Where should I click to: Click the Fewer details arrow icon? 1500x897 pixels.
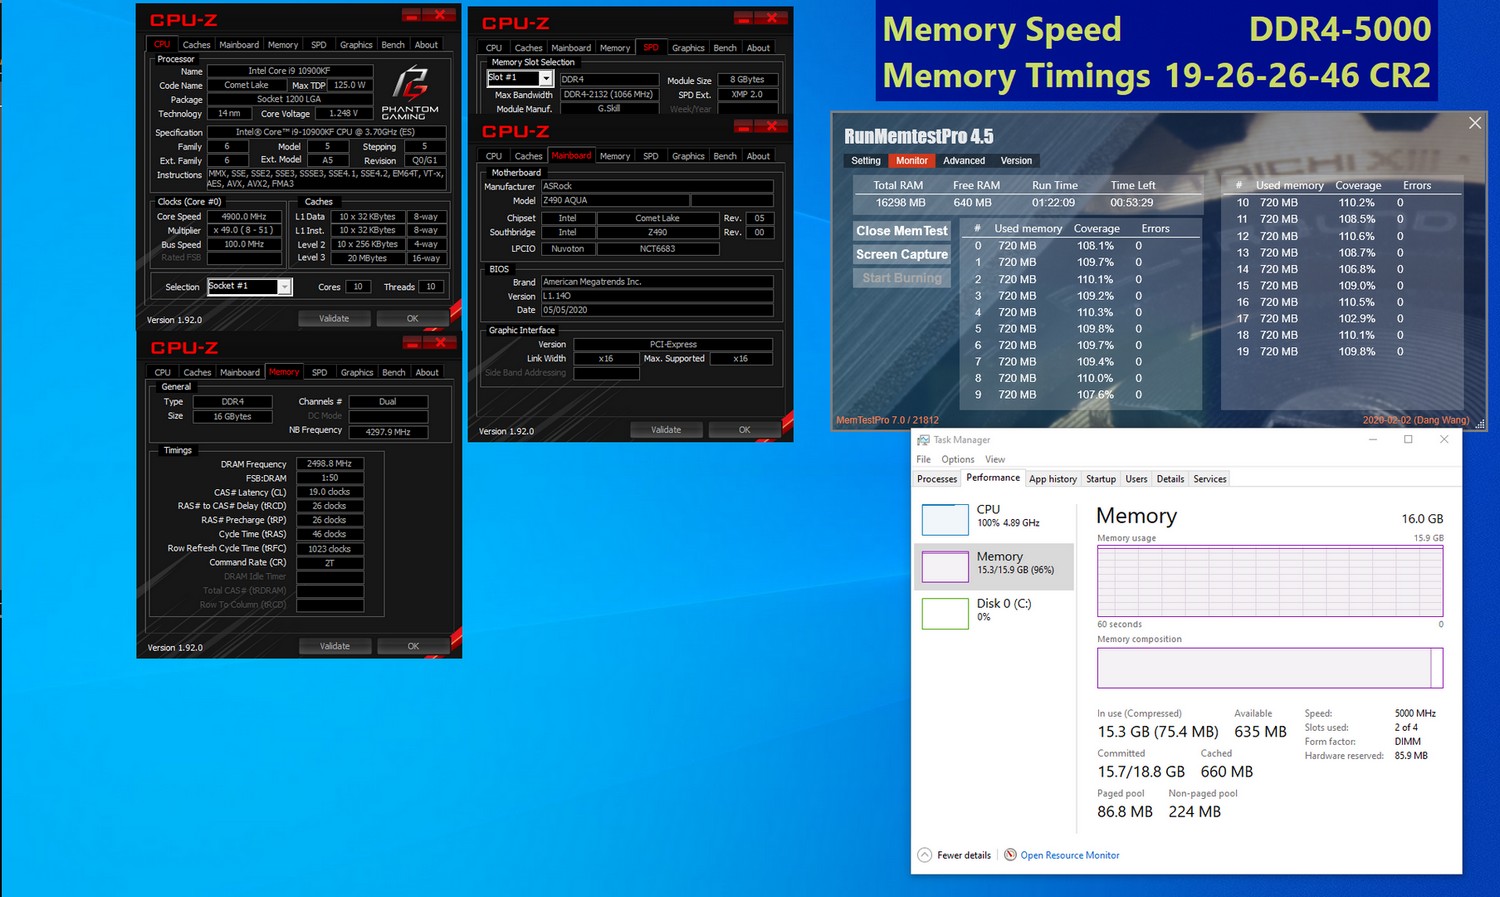click(925, 855)
